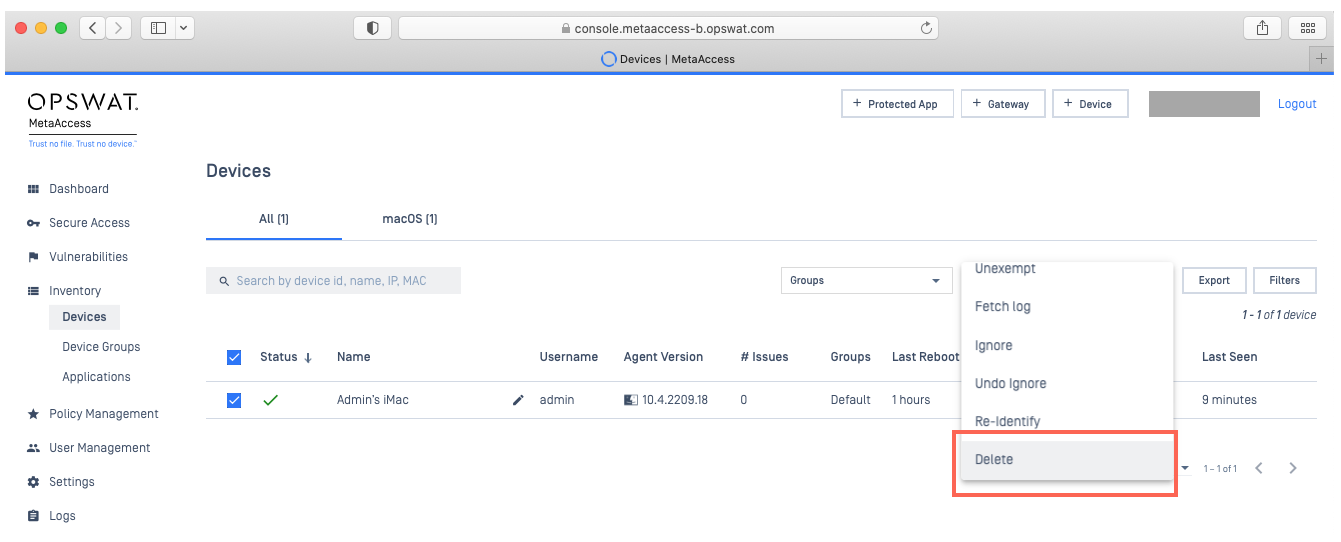This screenshot has width=1341, height=542.
Task: Click the Settings gear icon
Action: pos(33,482)
